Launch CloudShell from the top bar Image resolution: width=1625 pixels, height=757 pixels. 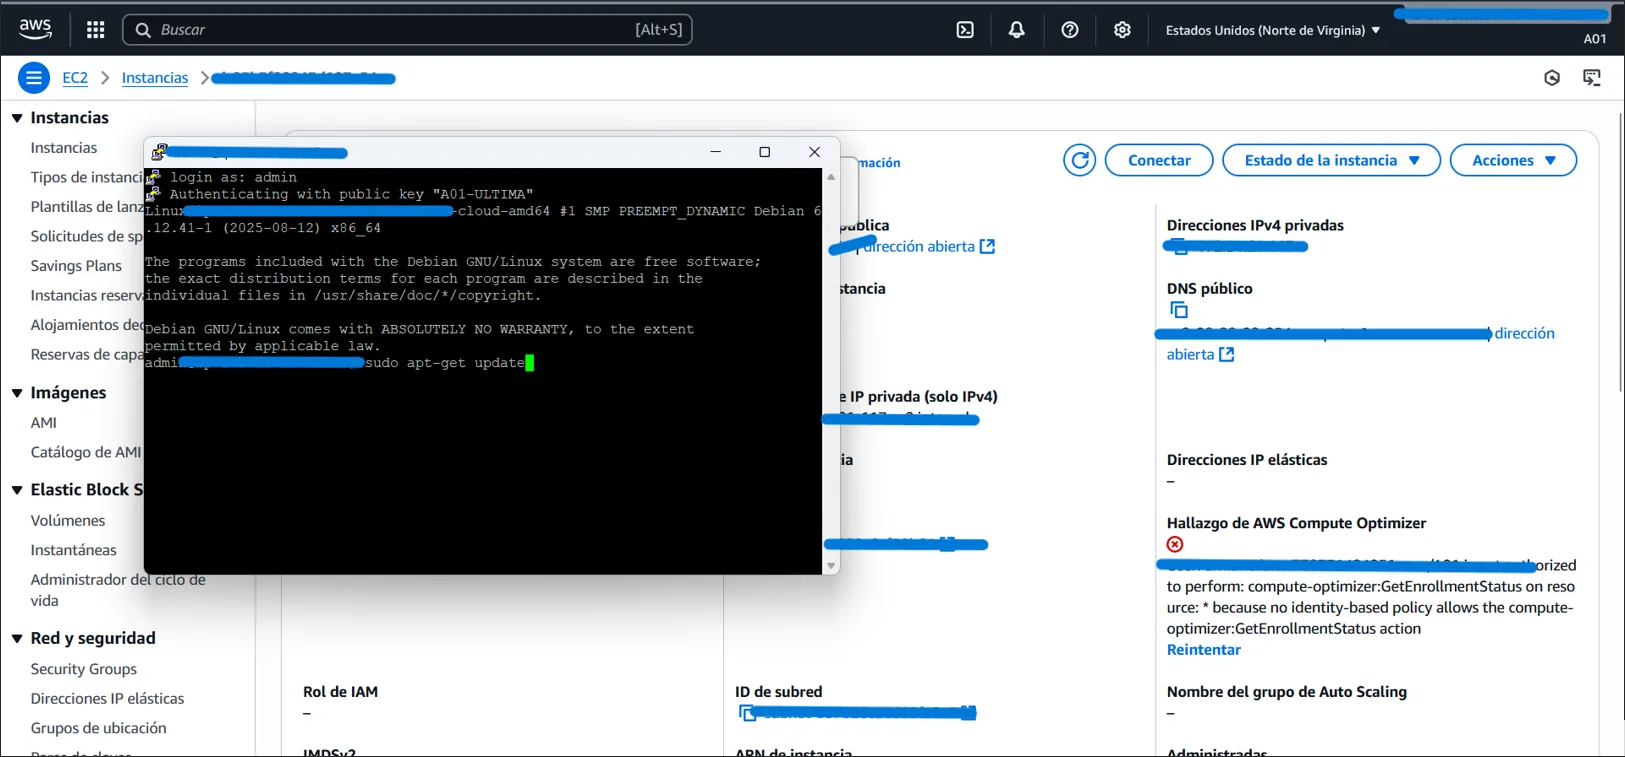[x=965, y=30]
